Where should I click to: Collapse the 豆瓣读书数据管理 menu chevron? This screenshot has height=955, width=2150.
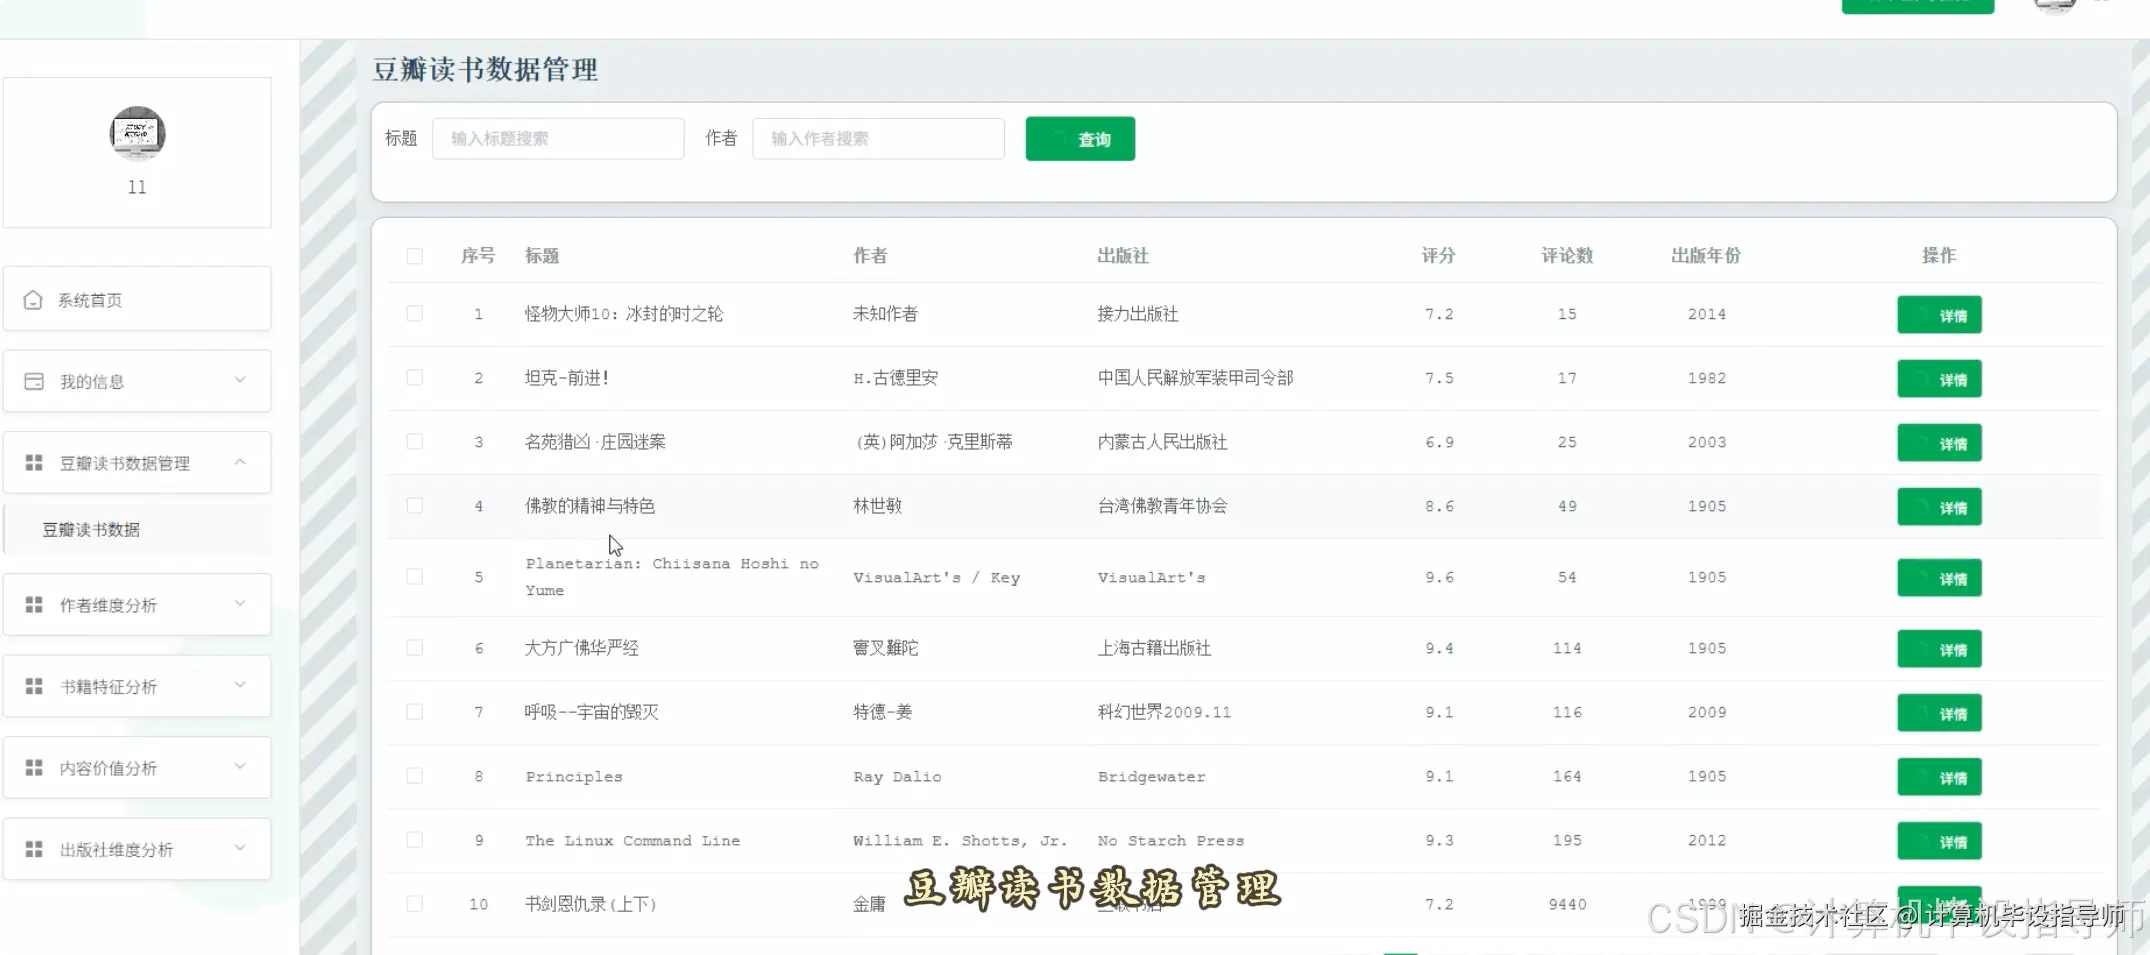click(240, 462)
